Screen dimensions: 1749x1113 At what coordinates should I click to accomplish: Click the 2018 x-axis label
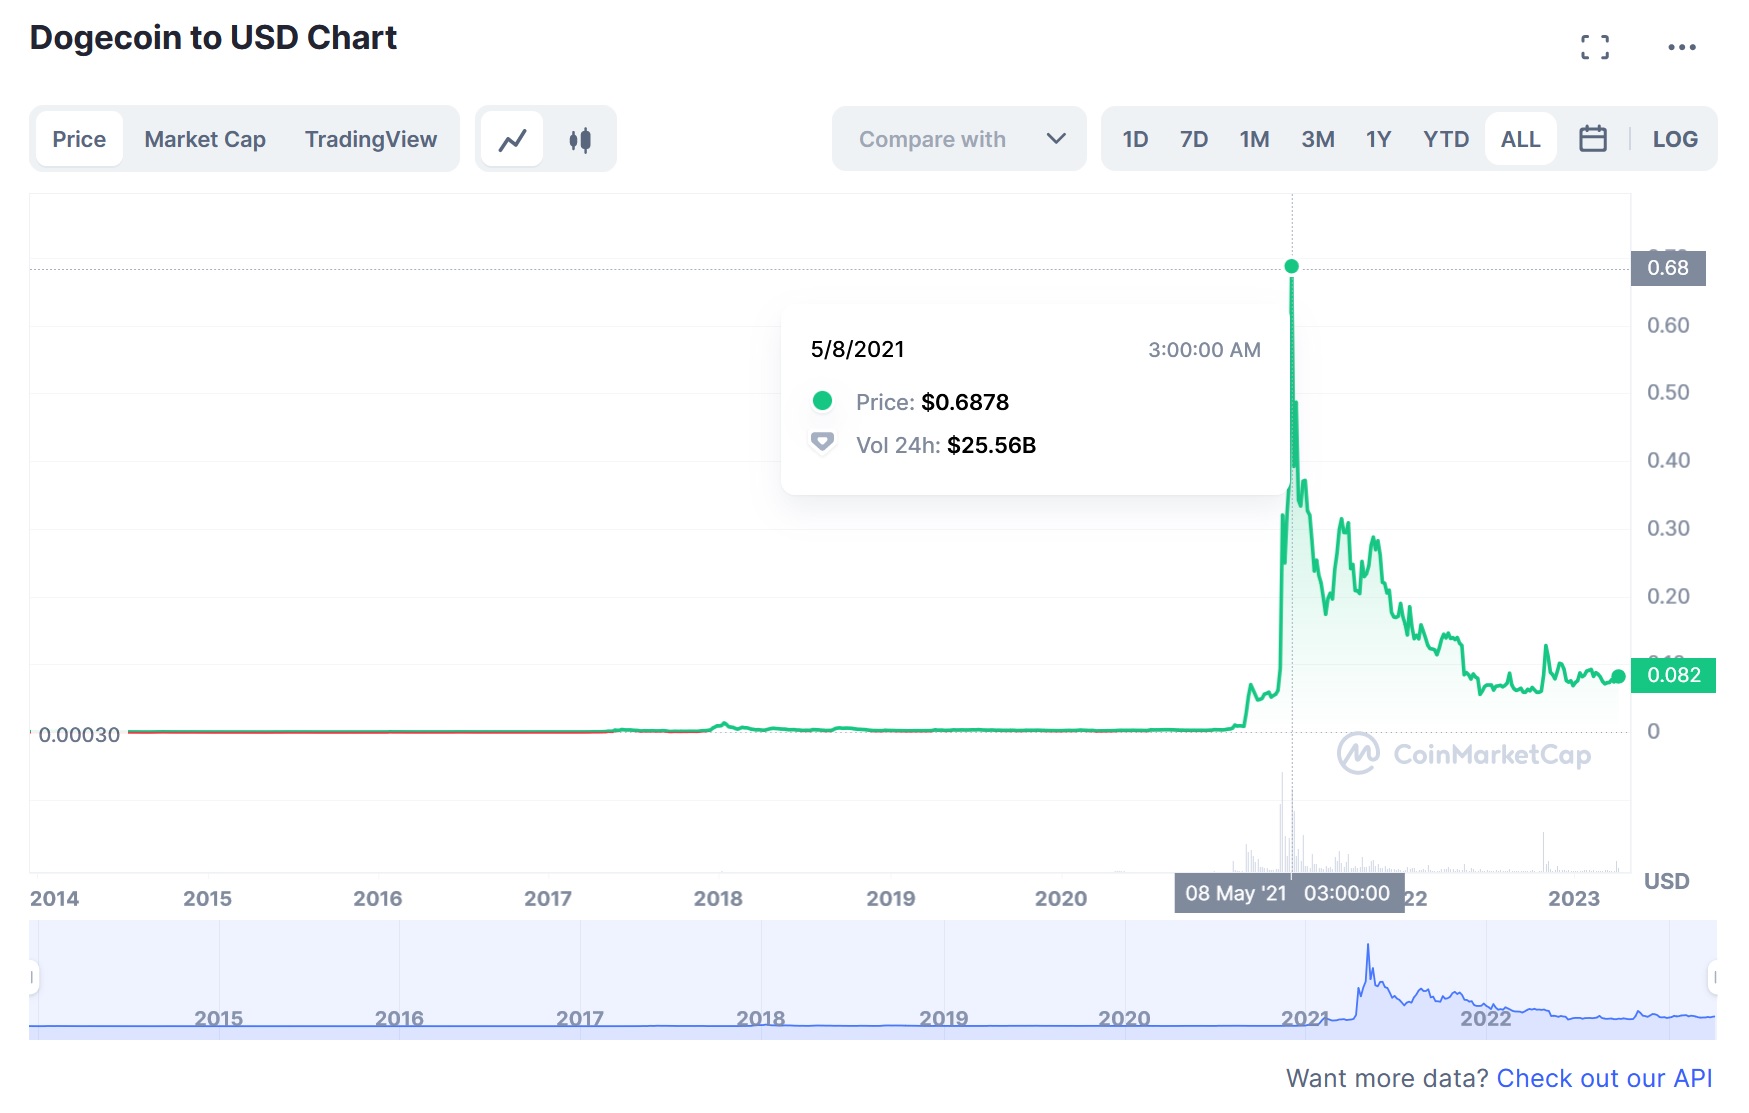[718, 898]
